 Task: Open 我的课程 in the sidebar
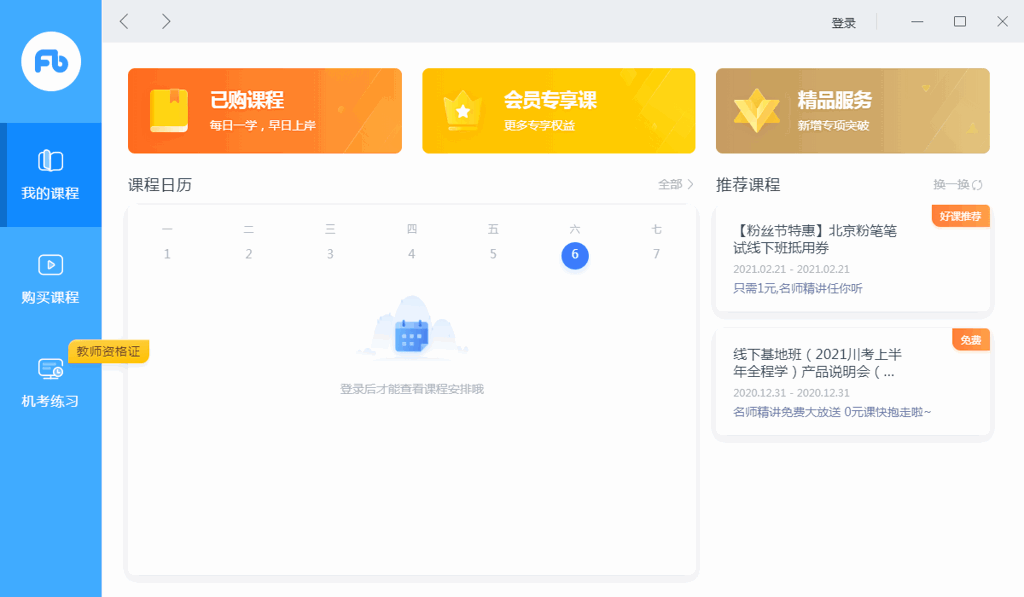[50, 175]
